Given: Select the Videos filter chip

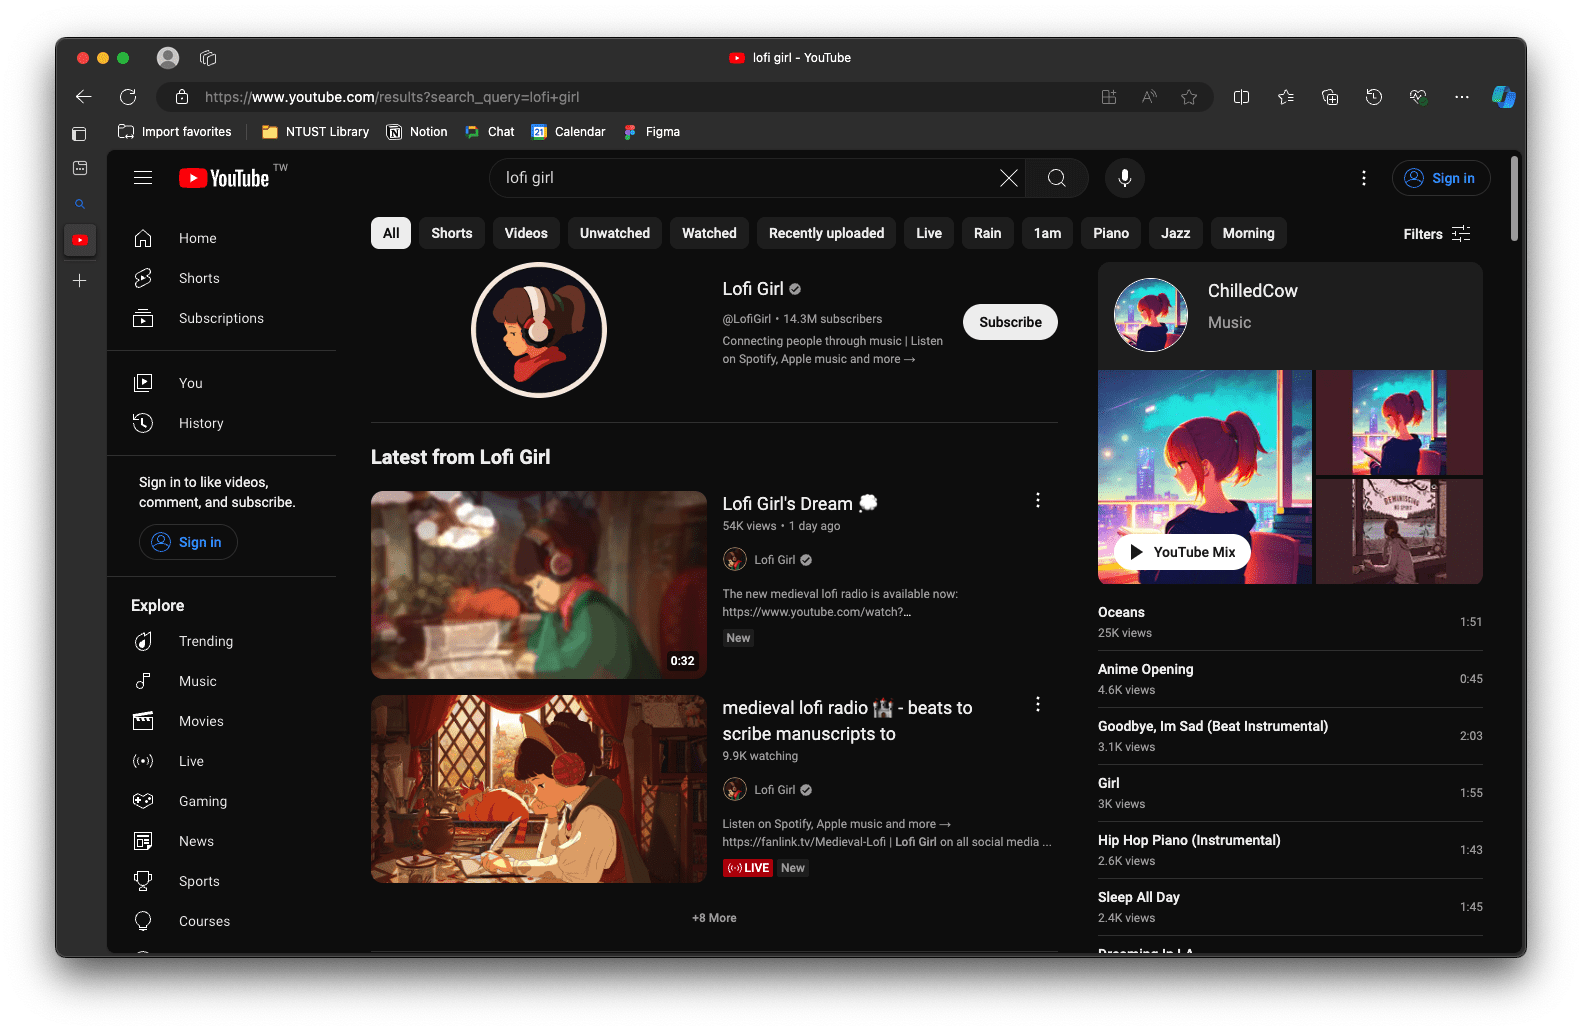Looking at the screenshot, I should tap(526, 233).
